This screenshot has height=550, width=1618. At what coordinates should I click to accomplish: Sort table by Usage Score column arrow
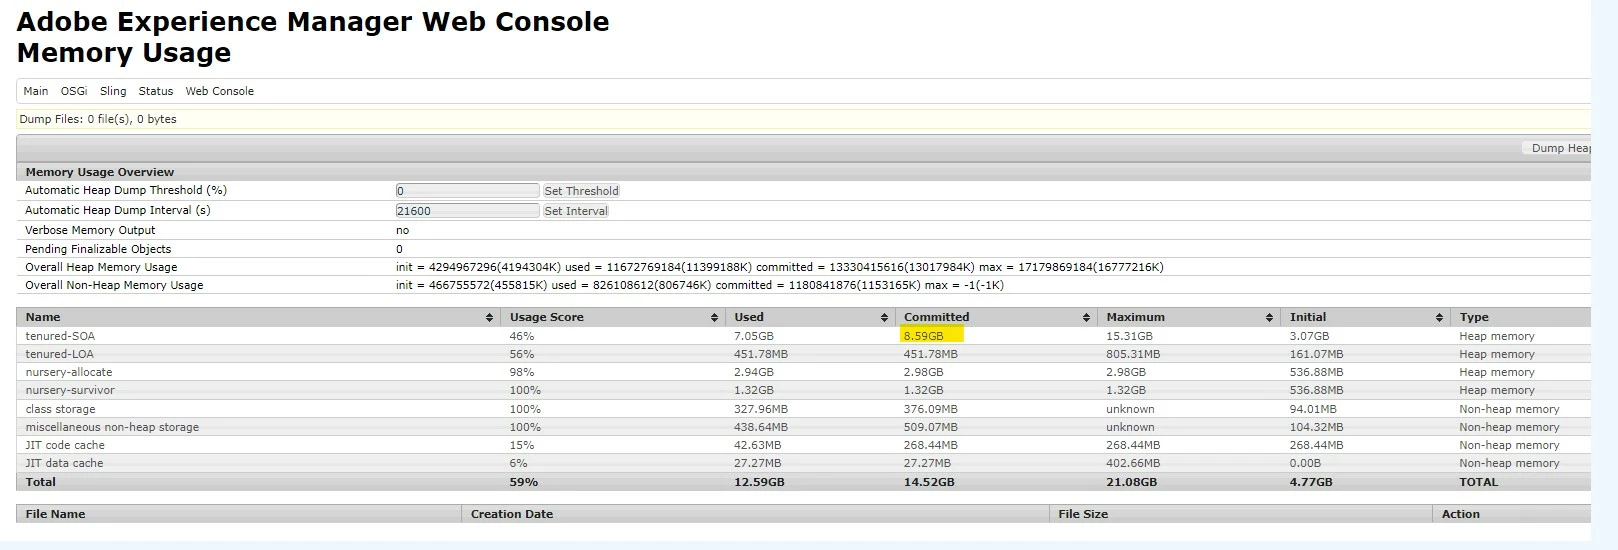click(x=714, y=318)
